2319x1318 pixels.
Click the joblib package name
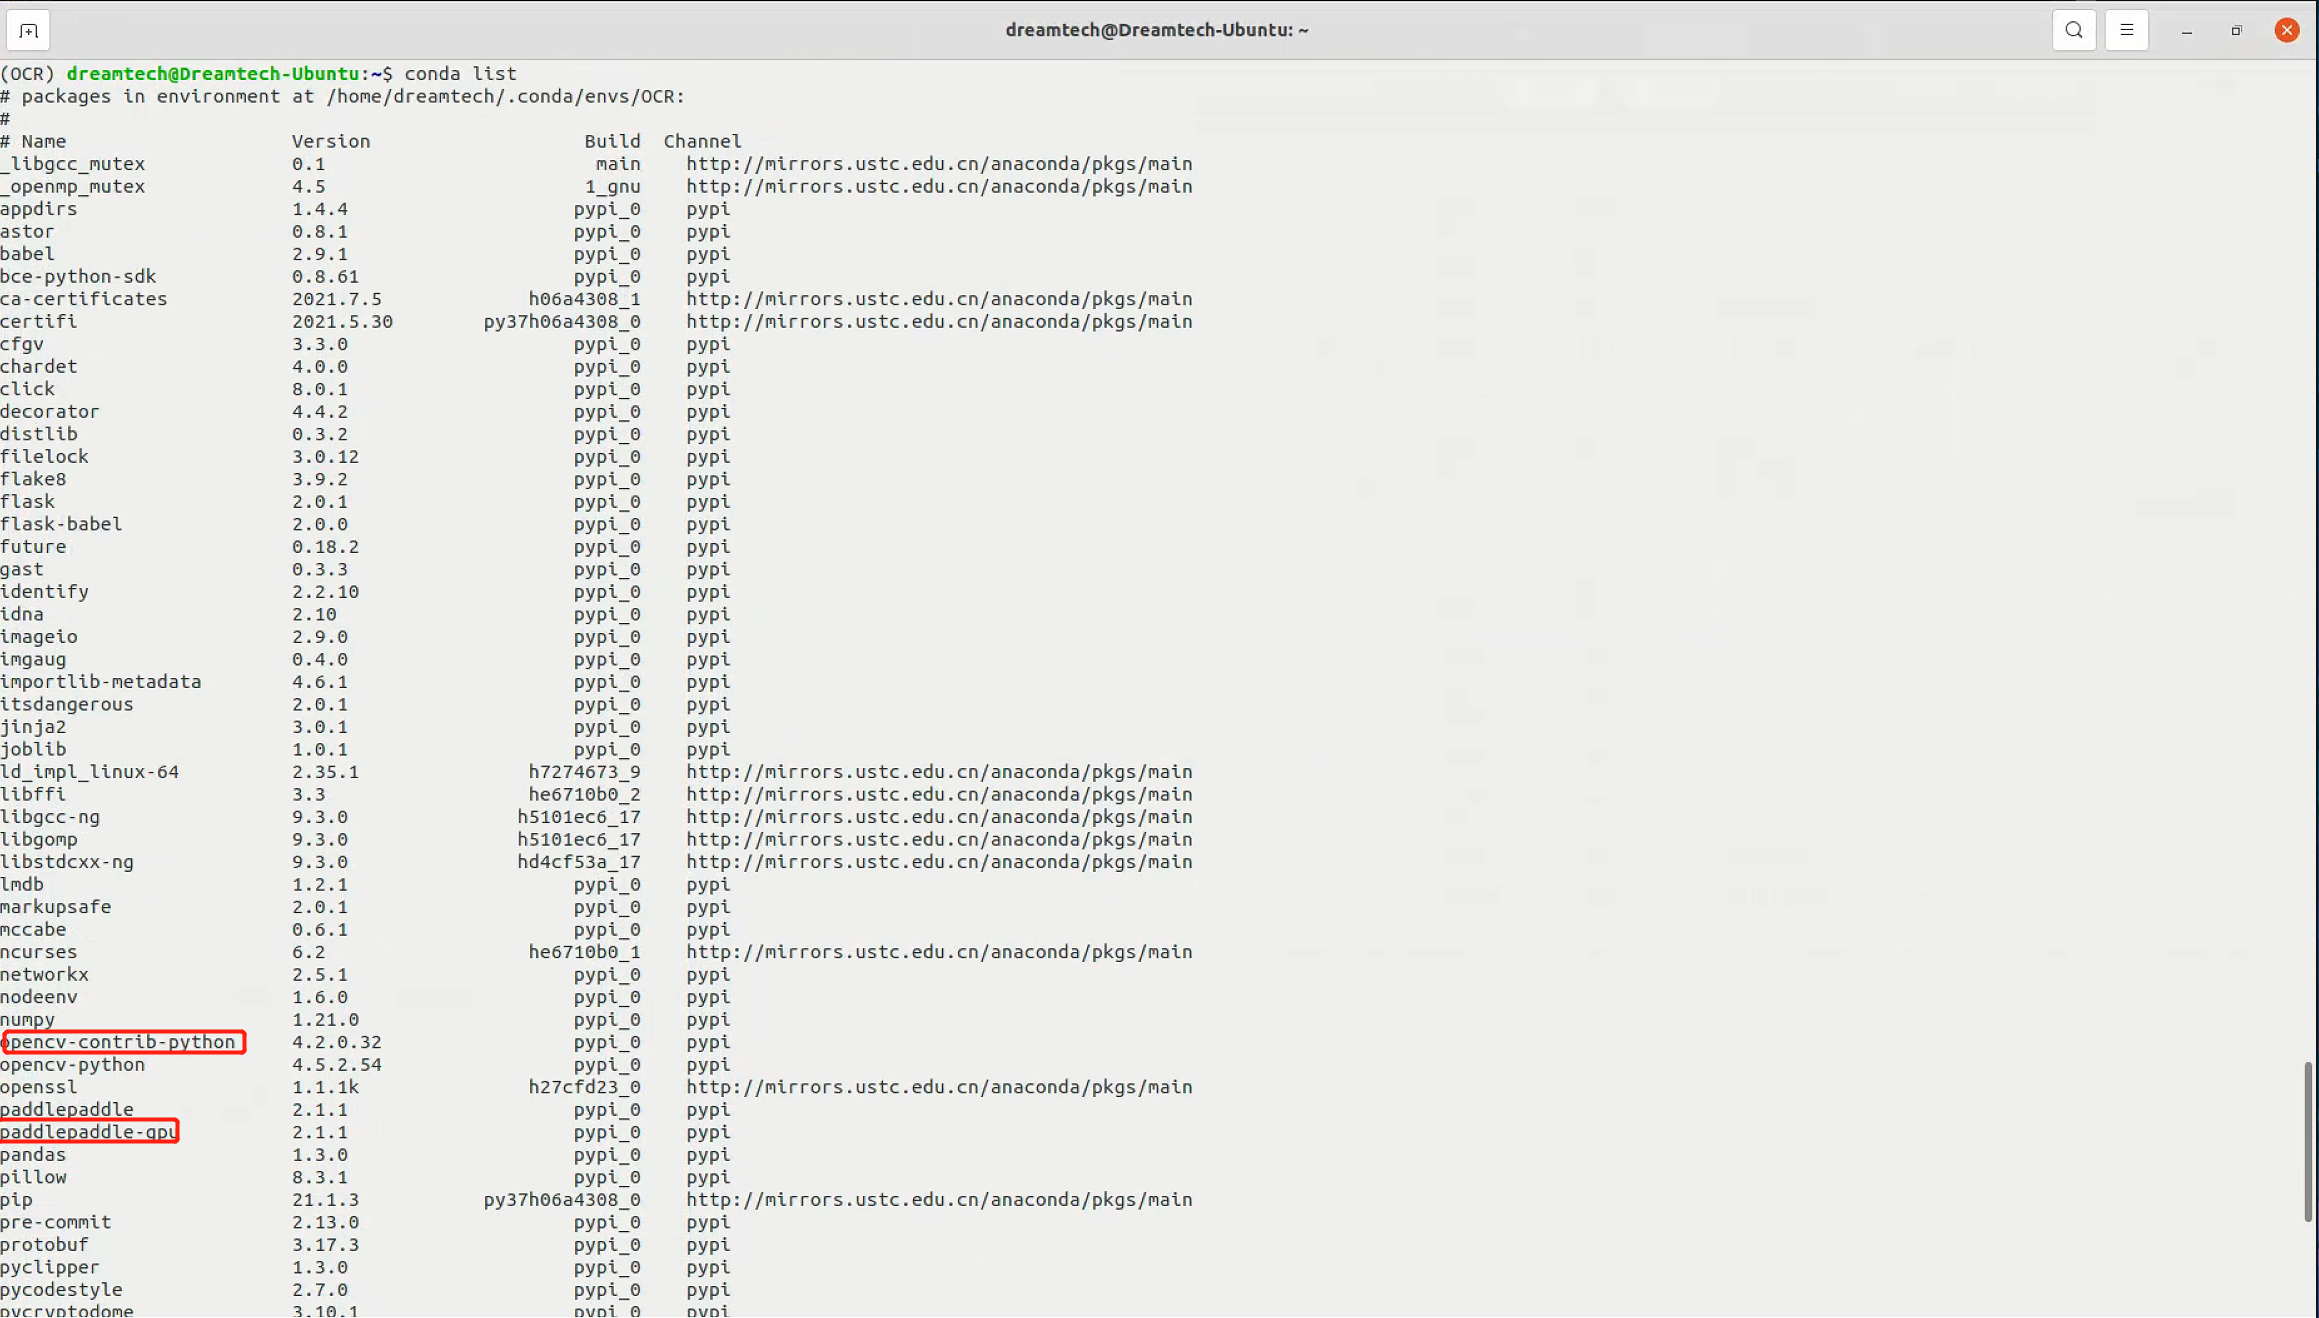pos(33,750)
